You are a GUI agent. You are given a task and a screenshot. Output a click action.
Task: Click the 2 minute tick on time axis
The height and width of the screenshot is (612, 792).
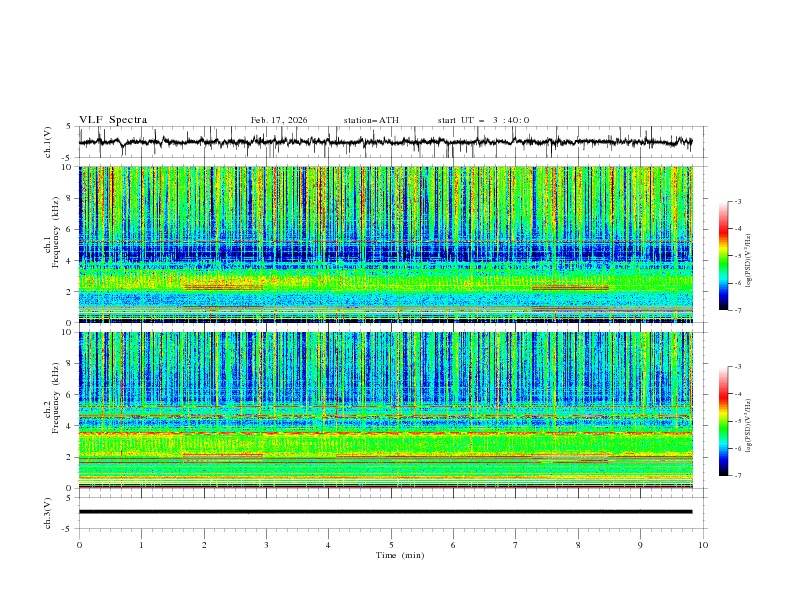click(x=204, y=544)
